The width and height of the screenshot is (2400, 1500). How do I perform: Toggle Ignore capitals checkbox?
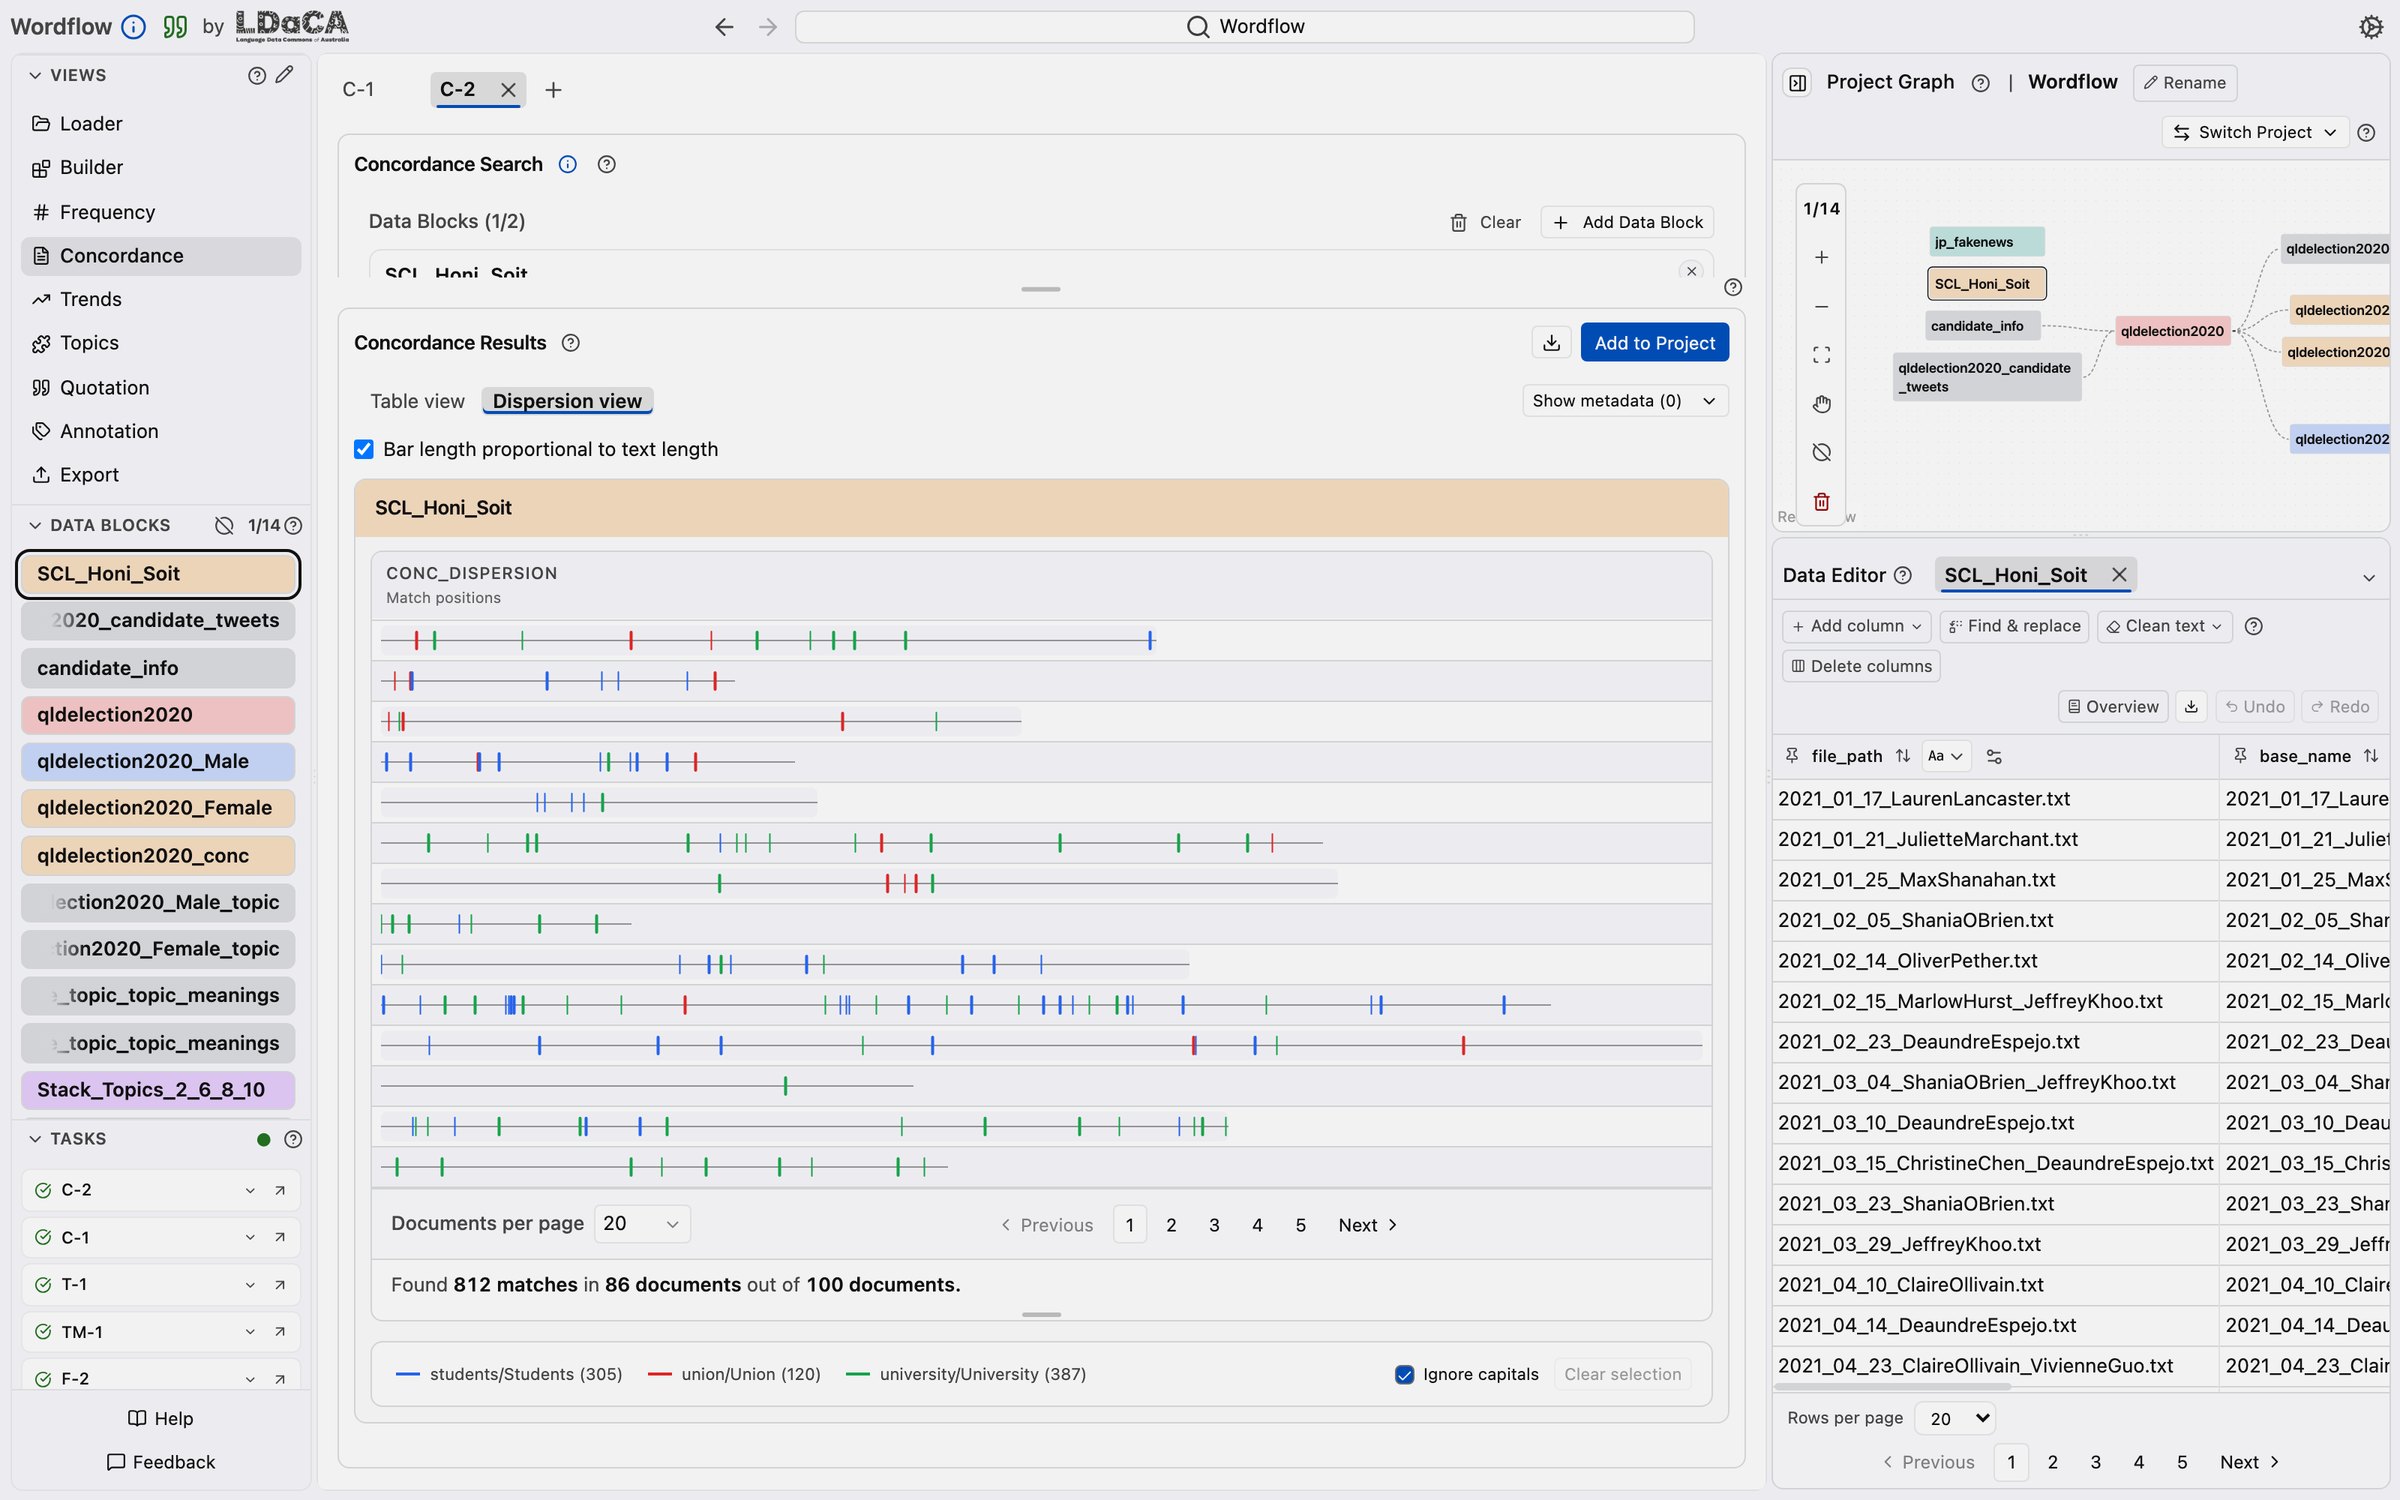[1404, 1374]
